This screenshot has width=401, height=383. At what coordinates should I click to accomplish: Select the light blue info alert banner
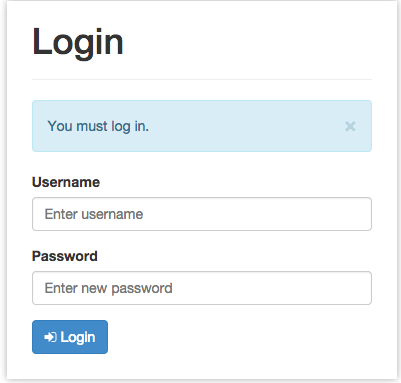pos(202,126)
